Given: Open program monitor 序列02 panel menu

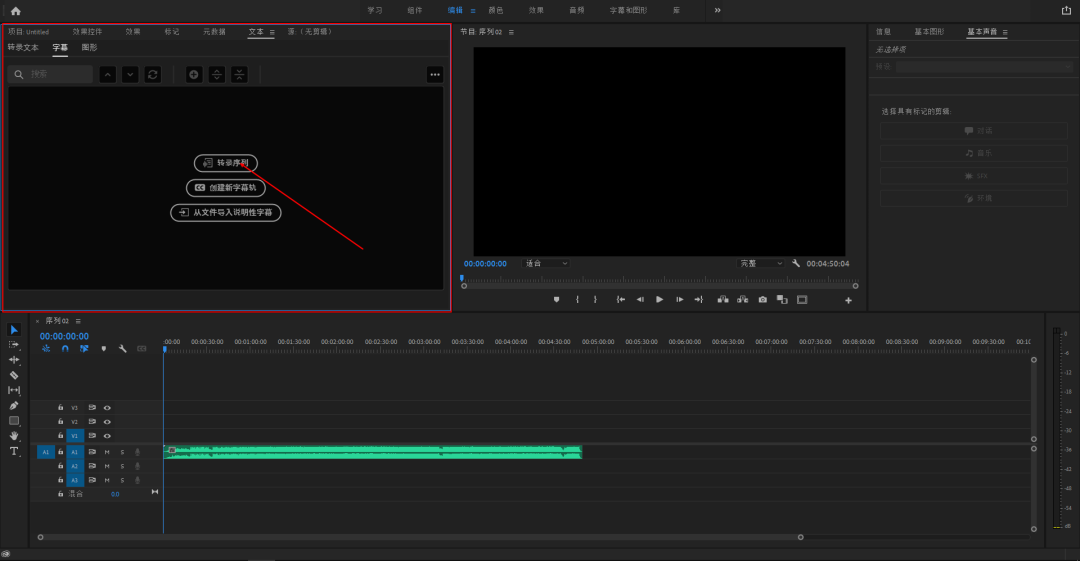Looking at the screenshot, I should coord(511,32).
